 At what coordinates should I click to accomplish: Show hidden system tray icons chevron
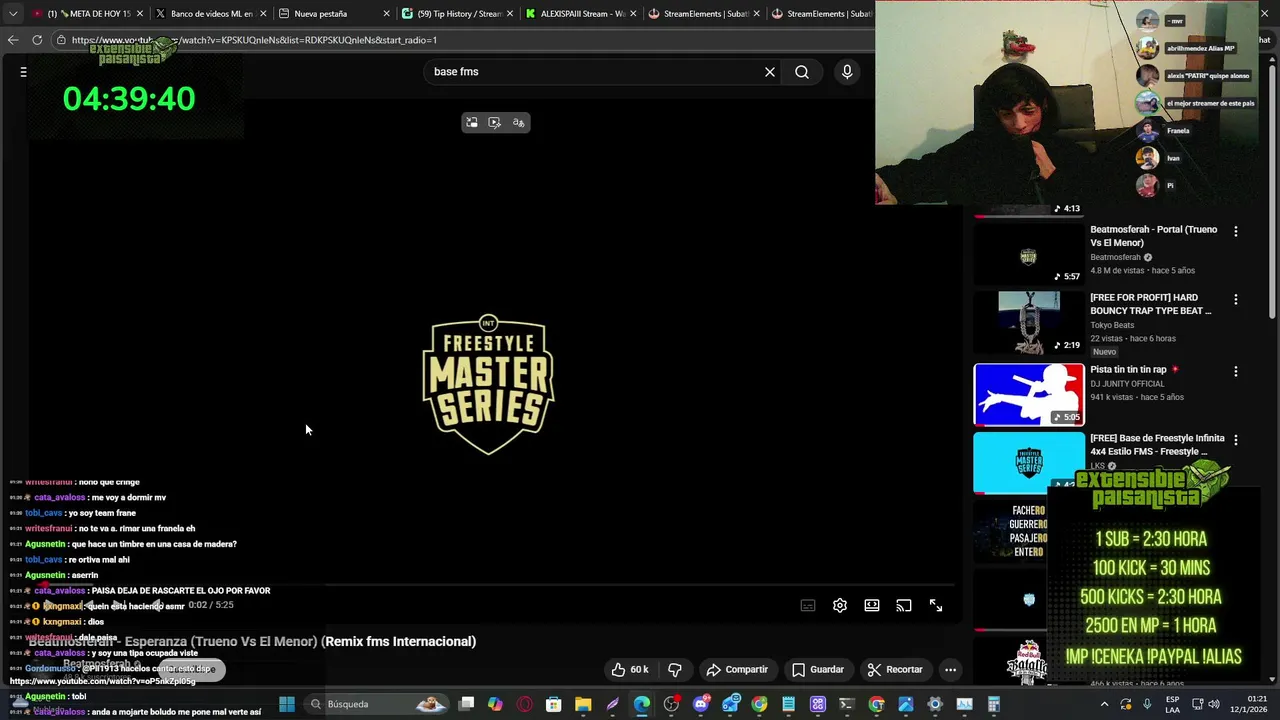pos(1104,704)
